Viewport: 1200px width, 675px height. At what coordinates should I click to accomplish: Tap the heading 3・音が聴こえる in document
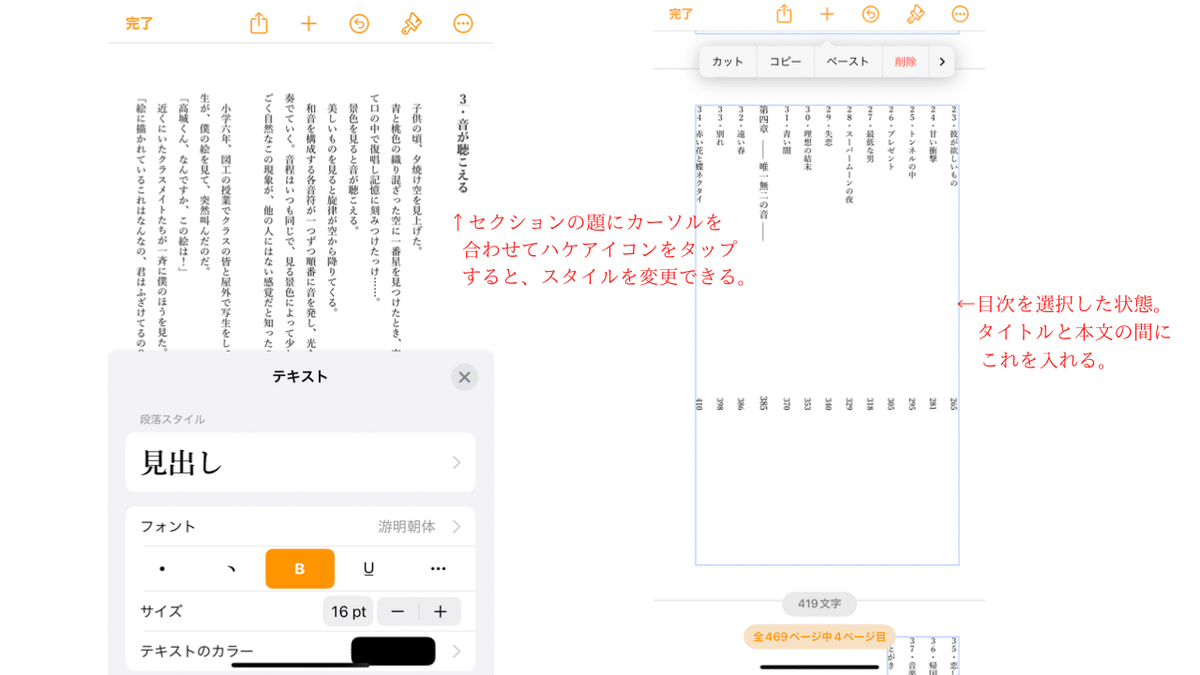(x=463, y=143)
